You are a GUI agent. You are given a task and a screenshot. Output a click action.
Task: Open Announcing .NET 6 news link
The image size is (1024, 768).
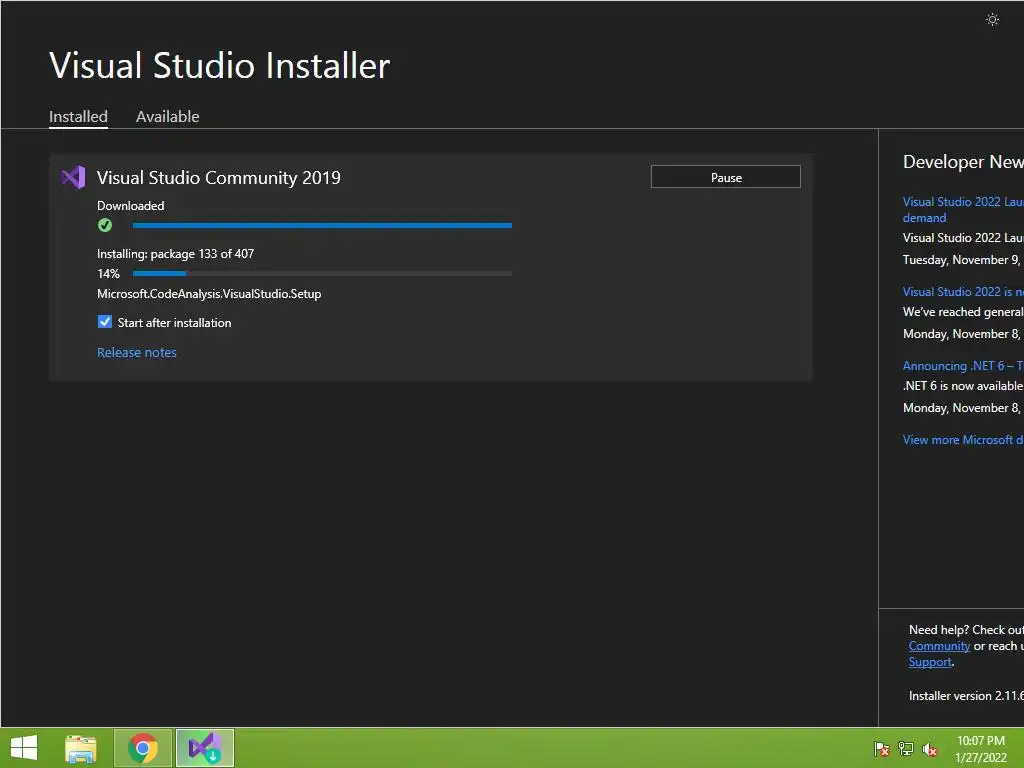click(x=963, y=366)
